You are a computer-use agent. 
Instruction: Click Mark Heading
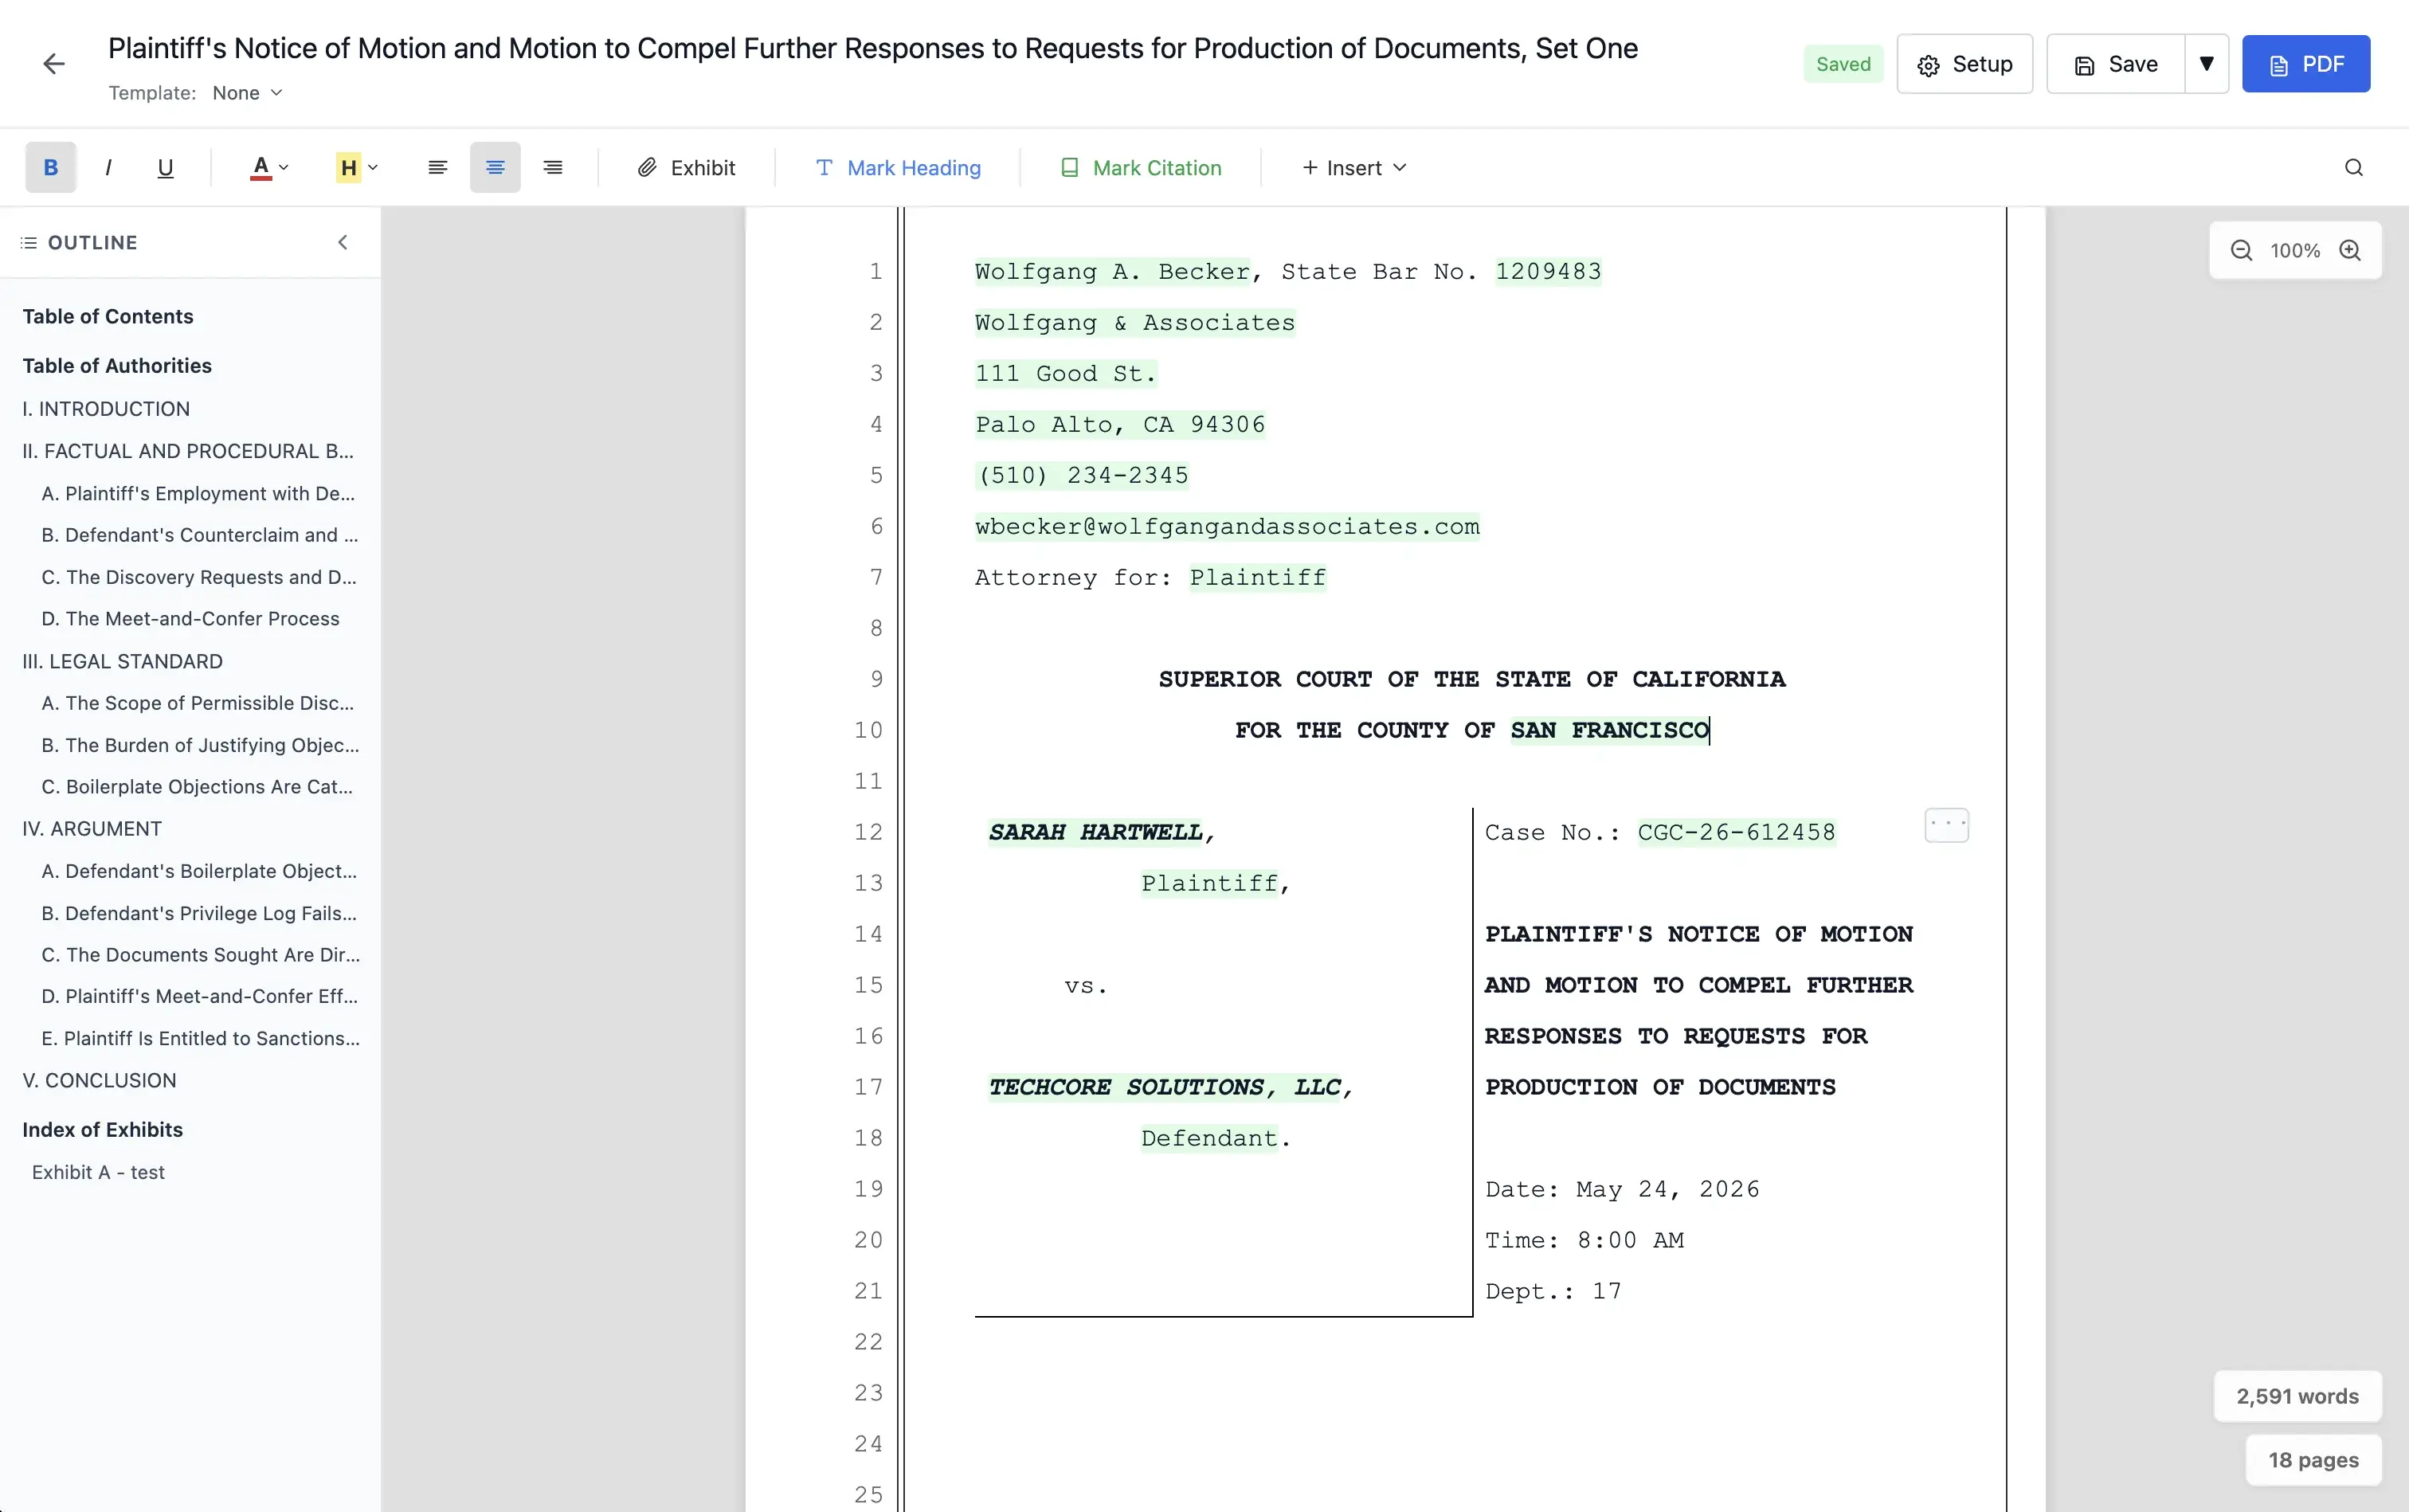click(898, 167)
